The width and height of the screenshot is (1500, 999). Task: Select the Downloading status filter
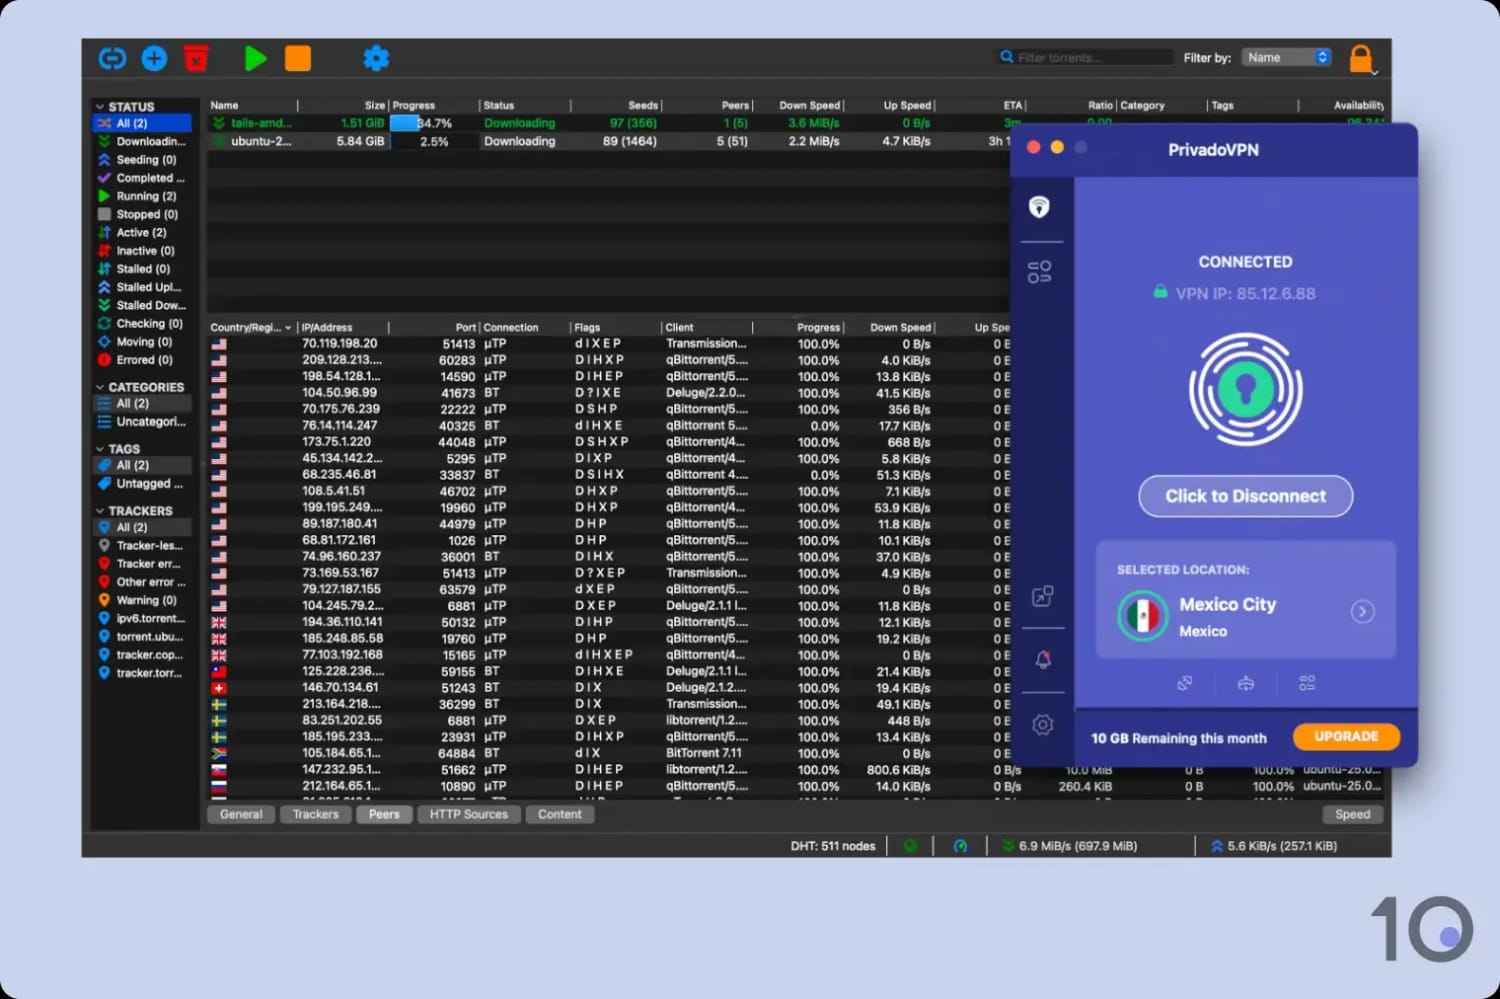coord(142,142)
